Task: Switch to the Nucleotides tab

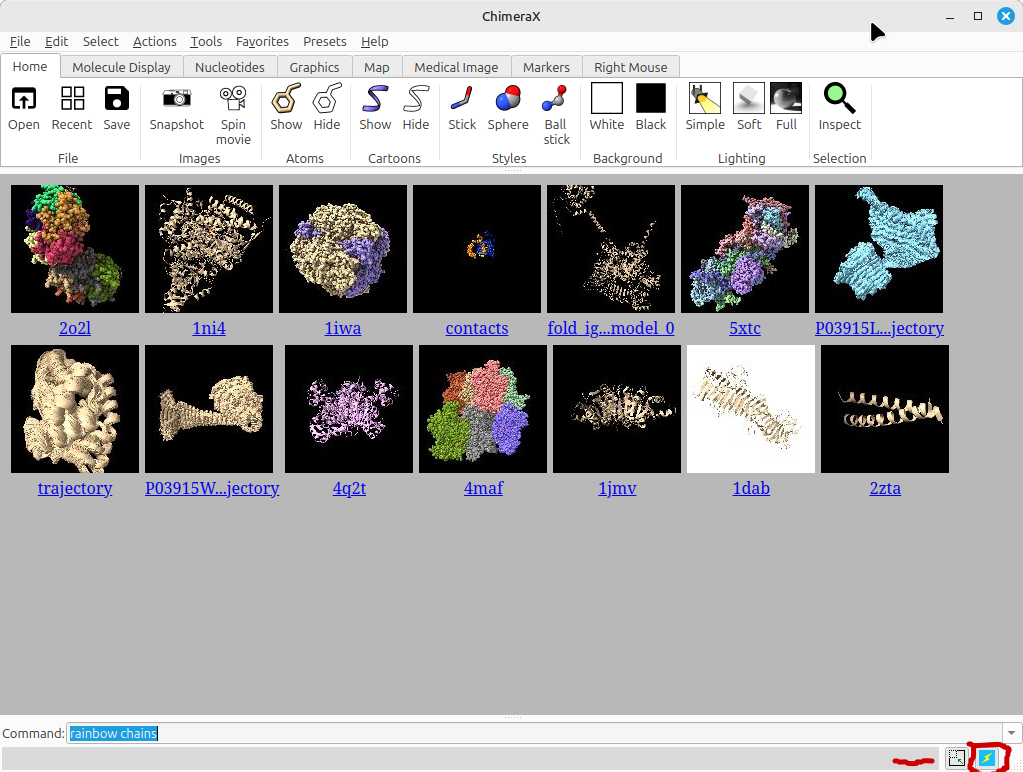Action: point(230,67)
